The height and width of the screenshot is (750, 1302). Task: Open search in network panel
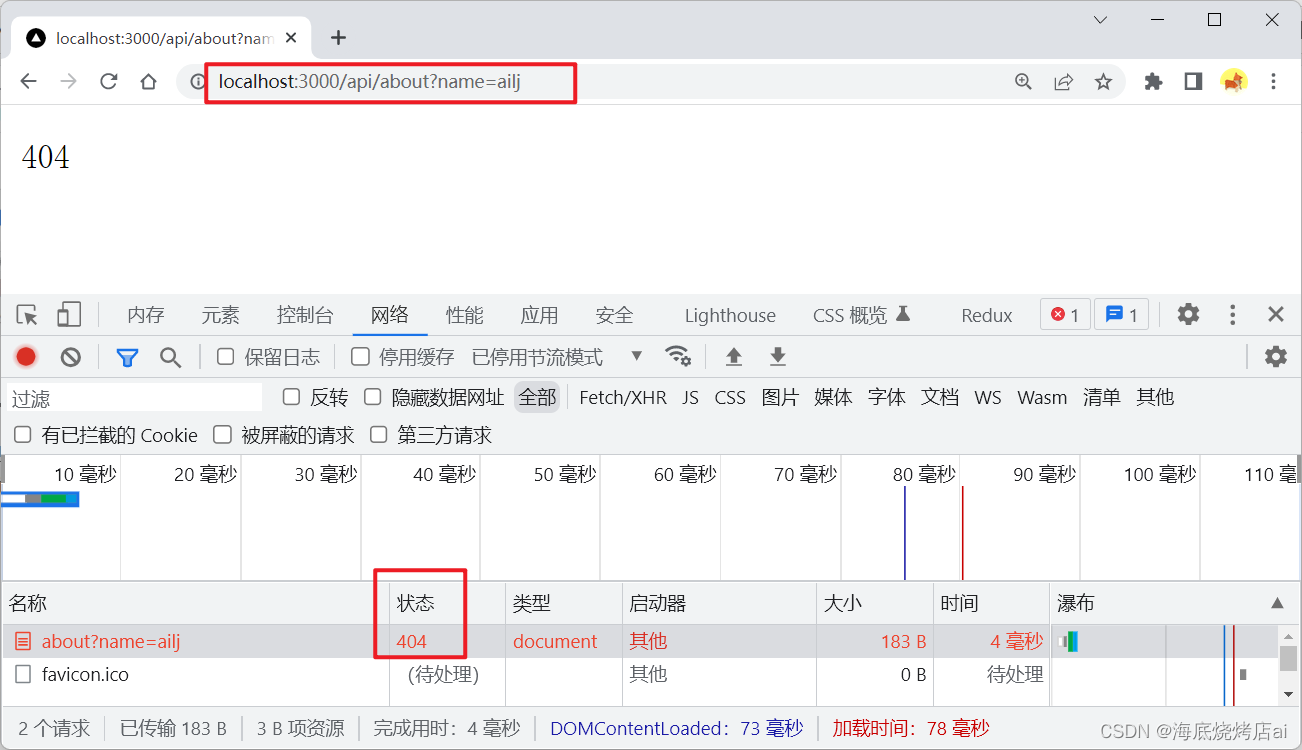pyautogui.click(x=171, y=357)
